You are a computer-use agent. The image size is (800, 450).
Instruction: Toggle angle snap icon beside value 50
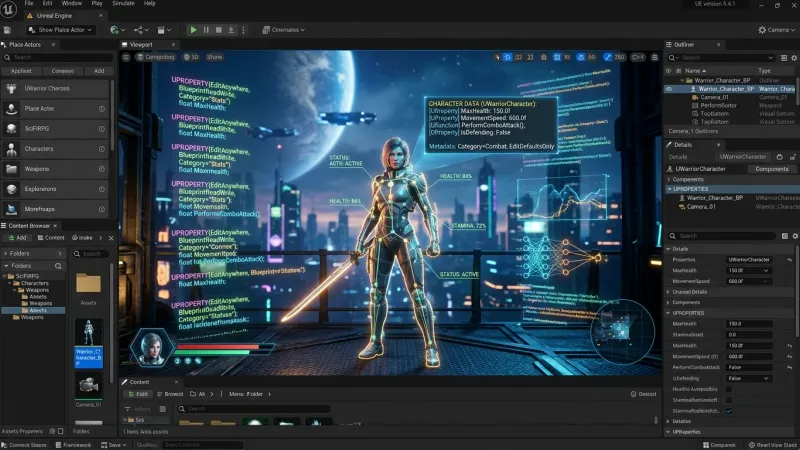coord(581,57)
